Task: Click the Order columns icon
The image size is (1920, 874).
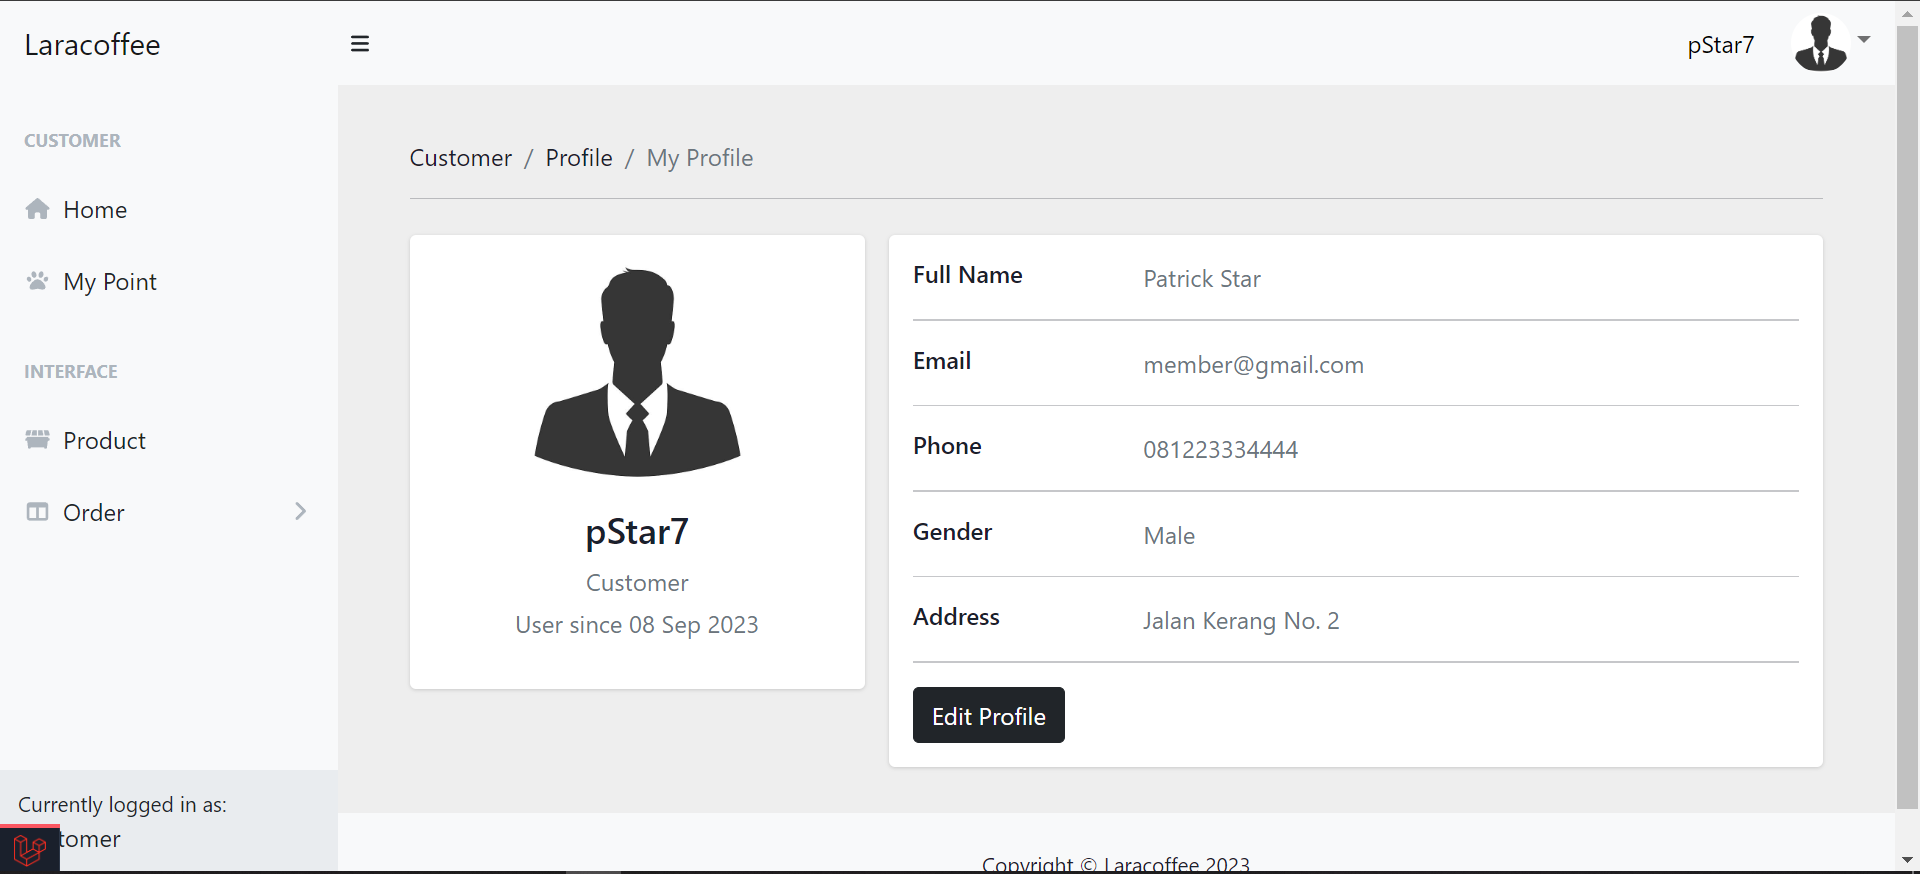Action: coord(38,512)
